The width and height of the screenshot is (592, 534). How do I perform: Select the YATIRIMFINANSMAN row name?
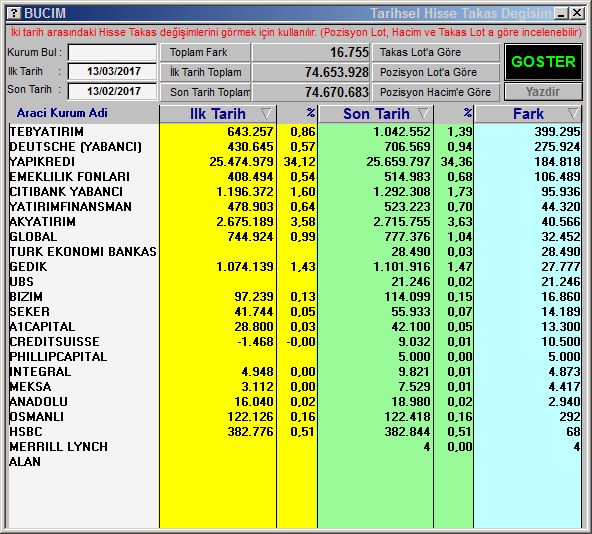pyautogui.click(x=71, y=207)
